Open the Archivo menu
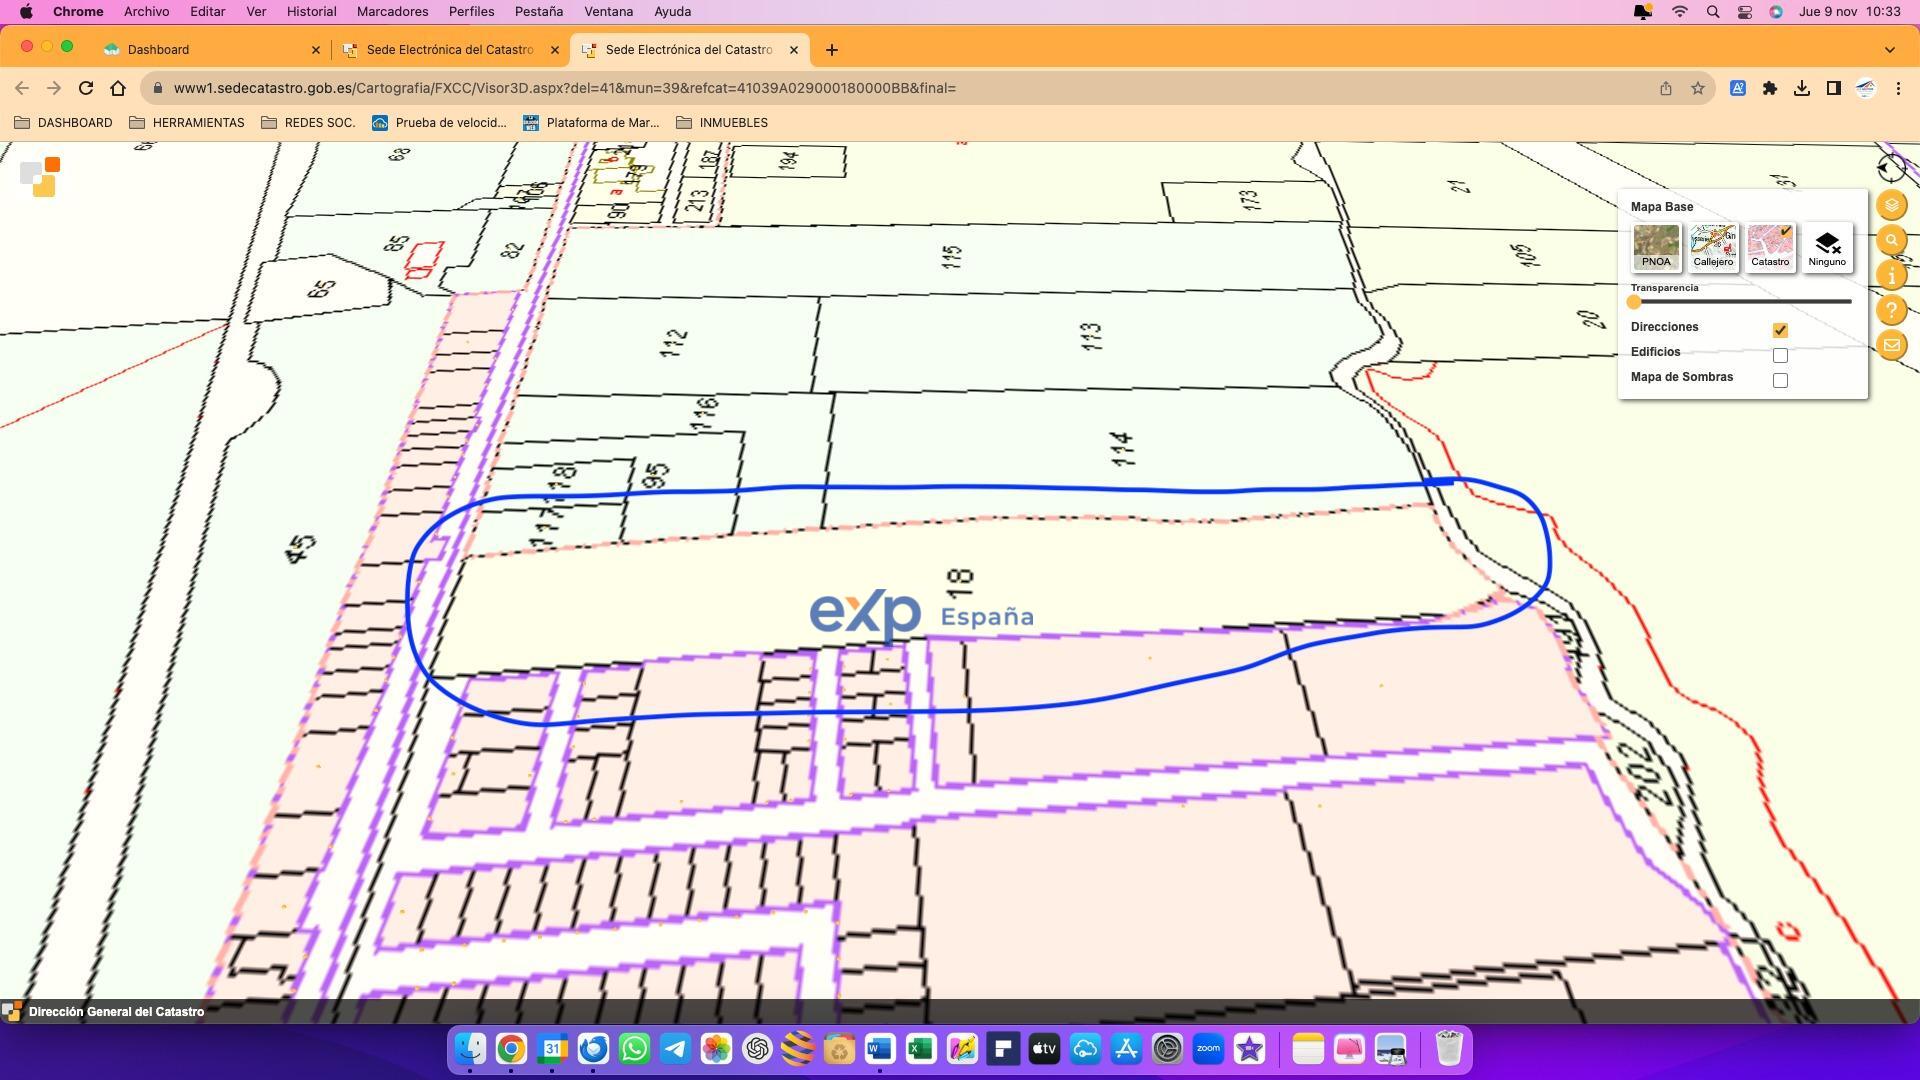 (146, 12)
